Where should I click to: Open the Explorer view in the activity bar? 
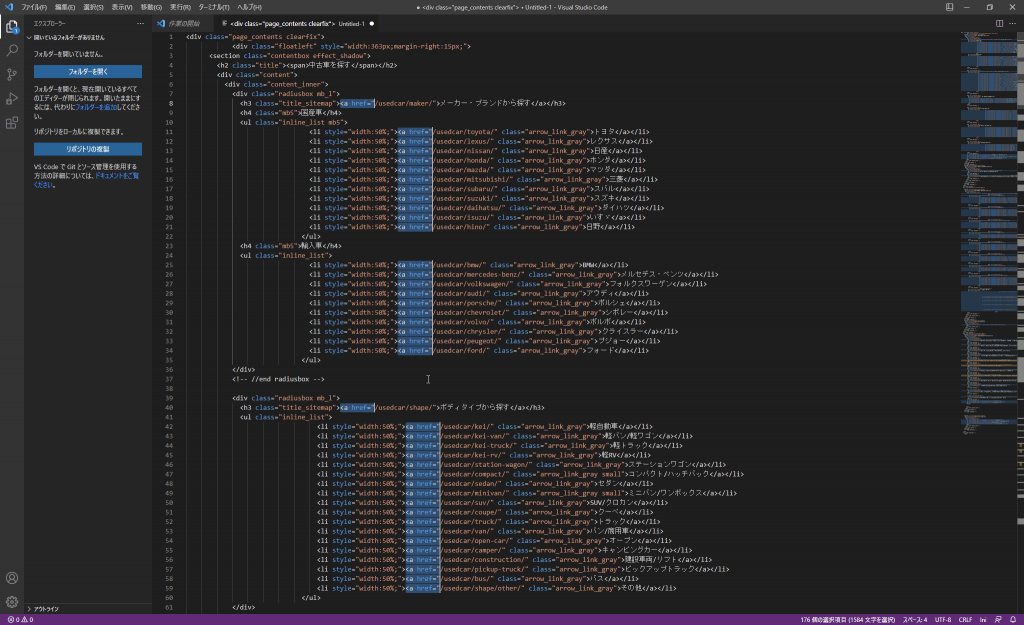click(12, 27)
